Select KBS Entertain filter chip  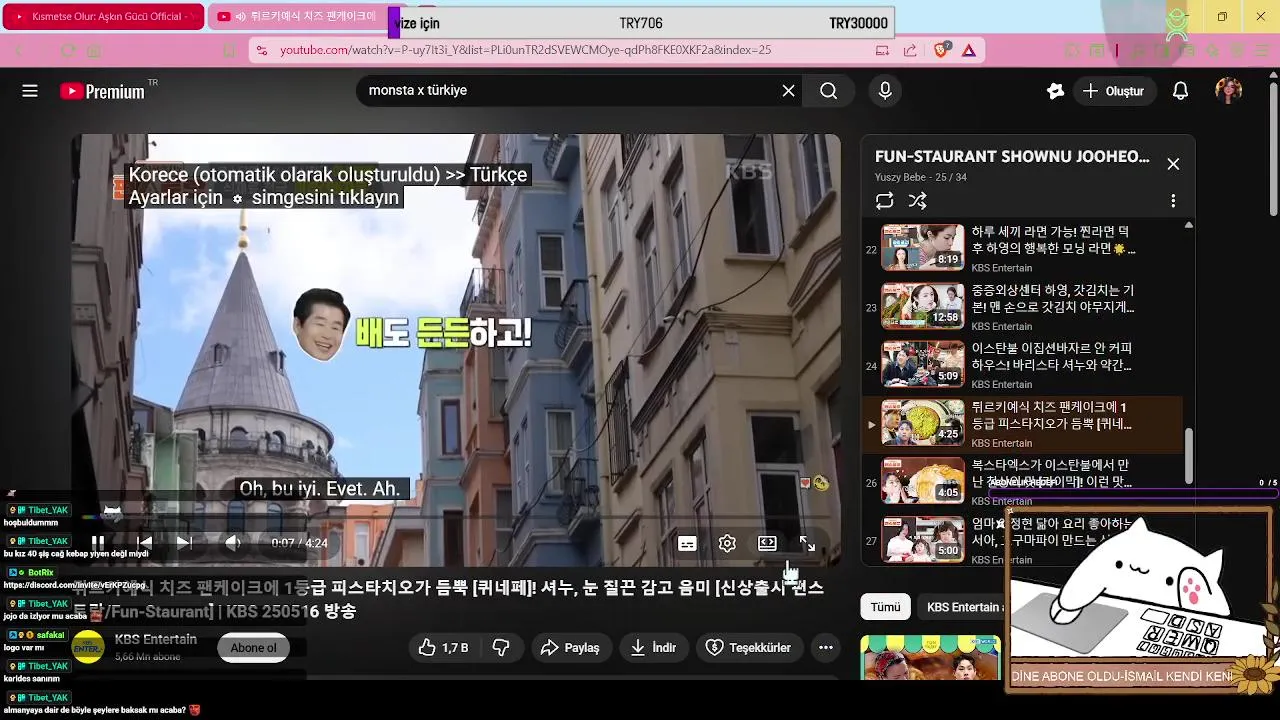coord(960,607)
